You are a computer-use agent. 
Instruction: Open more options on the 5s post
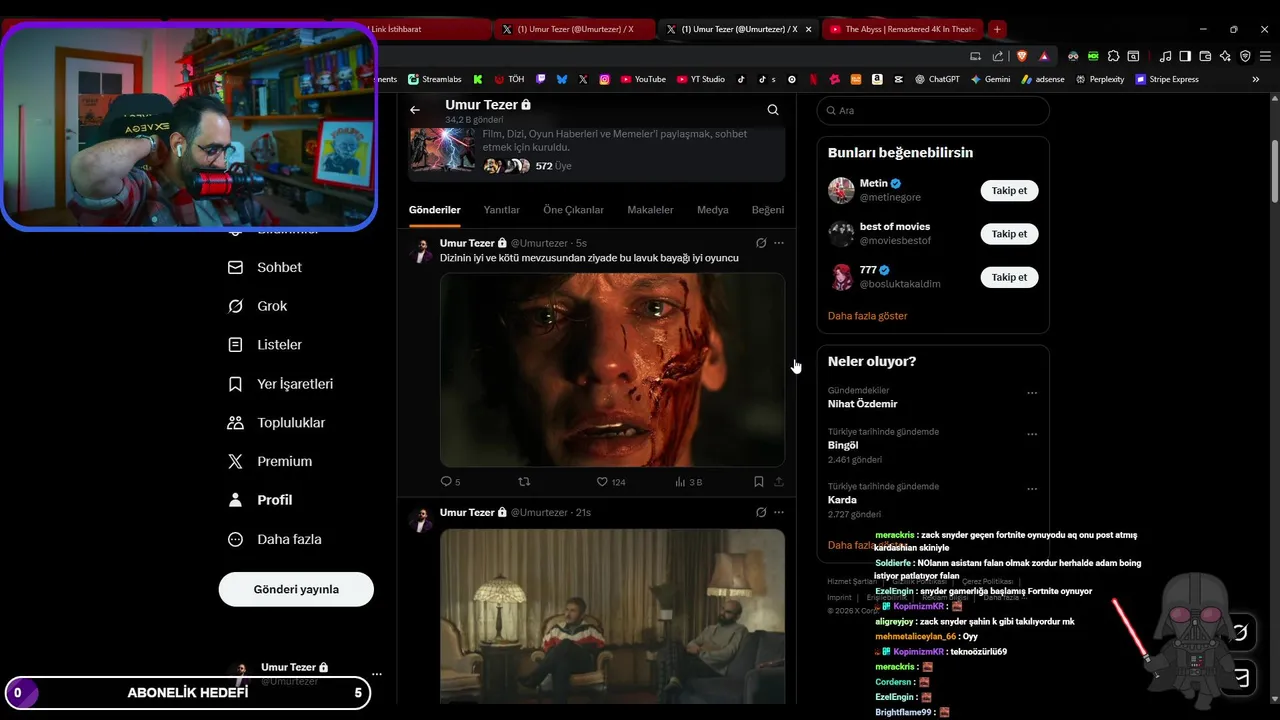779,243
